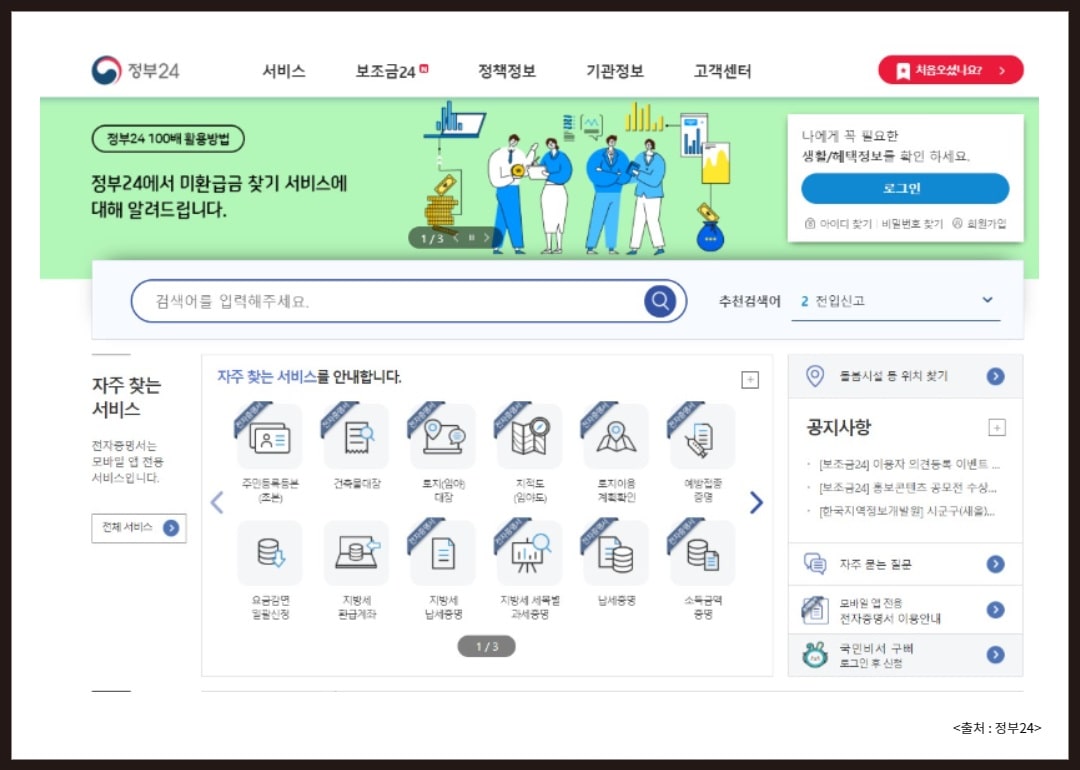Image resolution: width=1080 pixels, height=770 pixels.
Task: Open the 고객센터 menu
Action: point(723,71)
